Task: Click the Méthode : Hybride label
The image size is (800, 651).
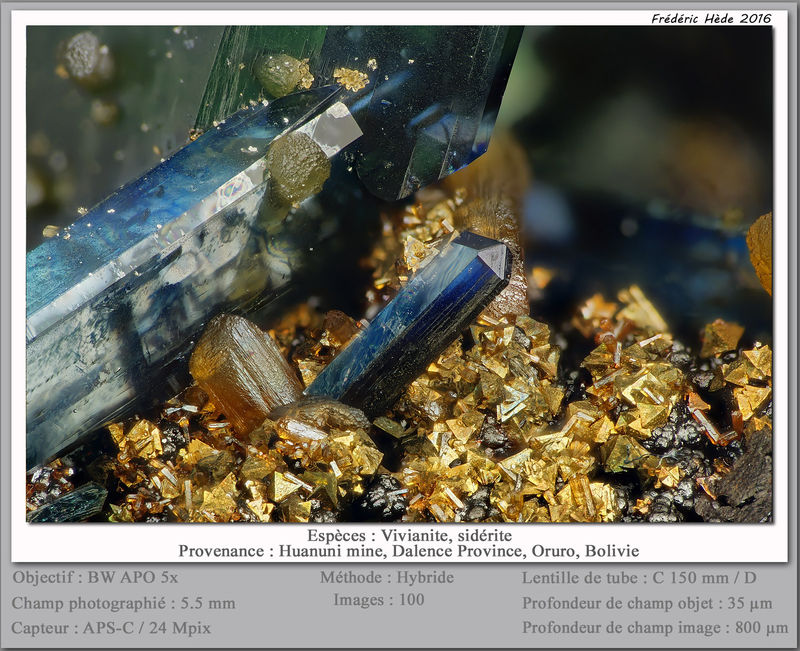Action: coord(387,577)
